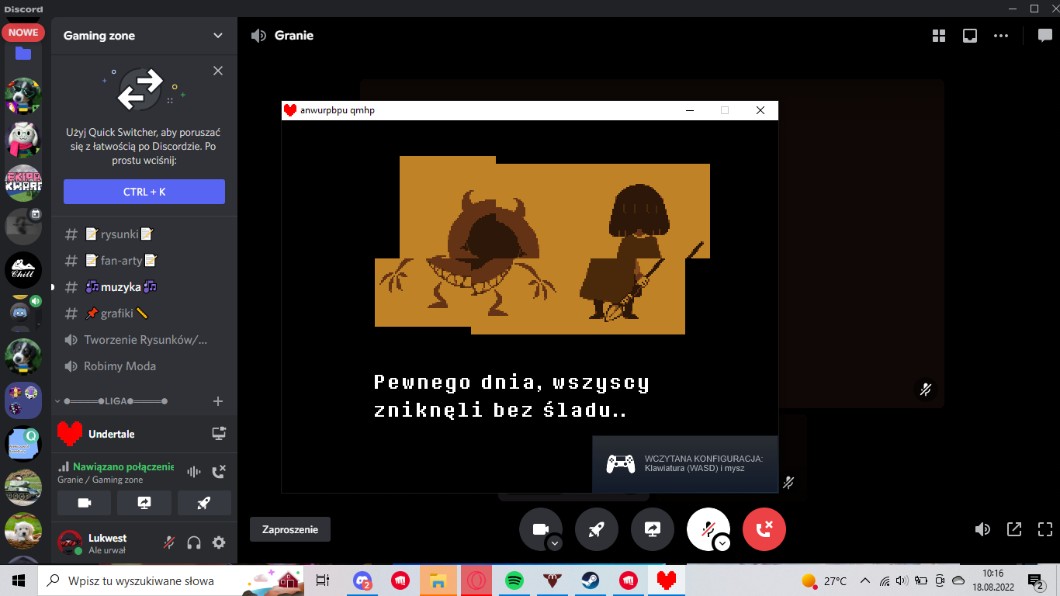Collapse the LIGA channel category
This screenshot has height=596, width=1060.
click(110, 401)
